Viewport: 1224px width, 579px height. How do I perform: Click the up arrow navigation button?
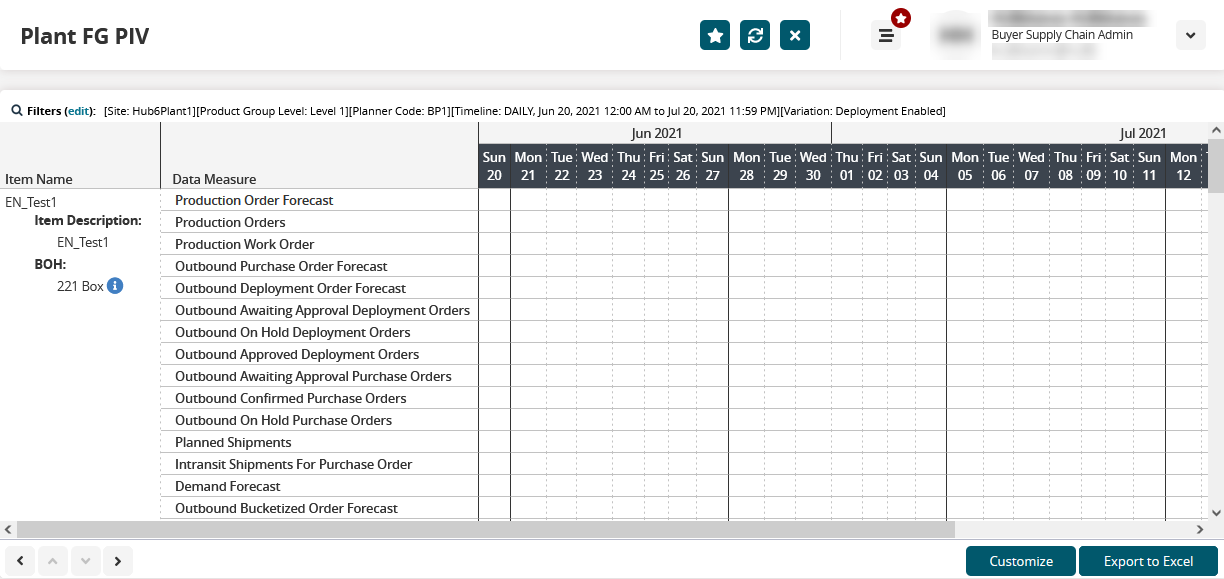(x=53, y=561)
